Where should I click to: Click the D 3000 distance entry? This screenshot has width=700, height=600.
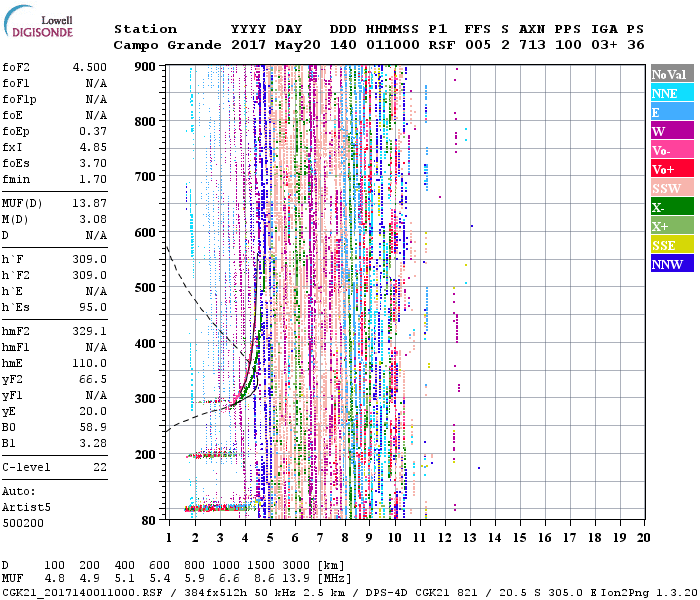click(x=296, y=566)
